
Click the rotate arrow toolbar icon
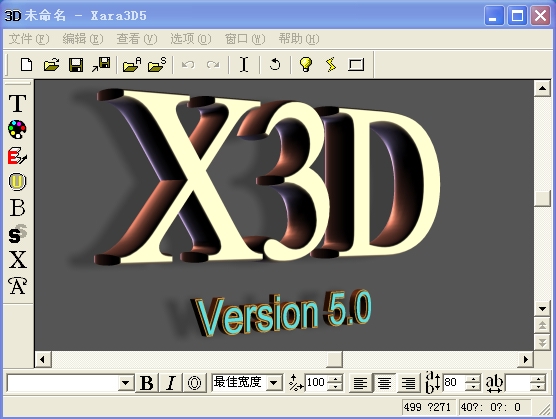[x=275, y=65]
